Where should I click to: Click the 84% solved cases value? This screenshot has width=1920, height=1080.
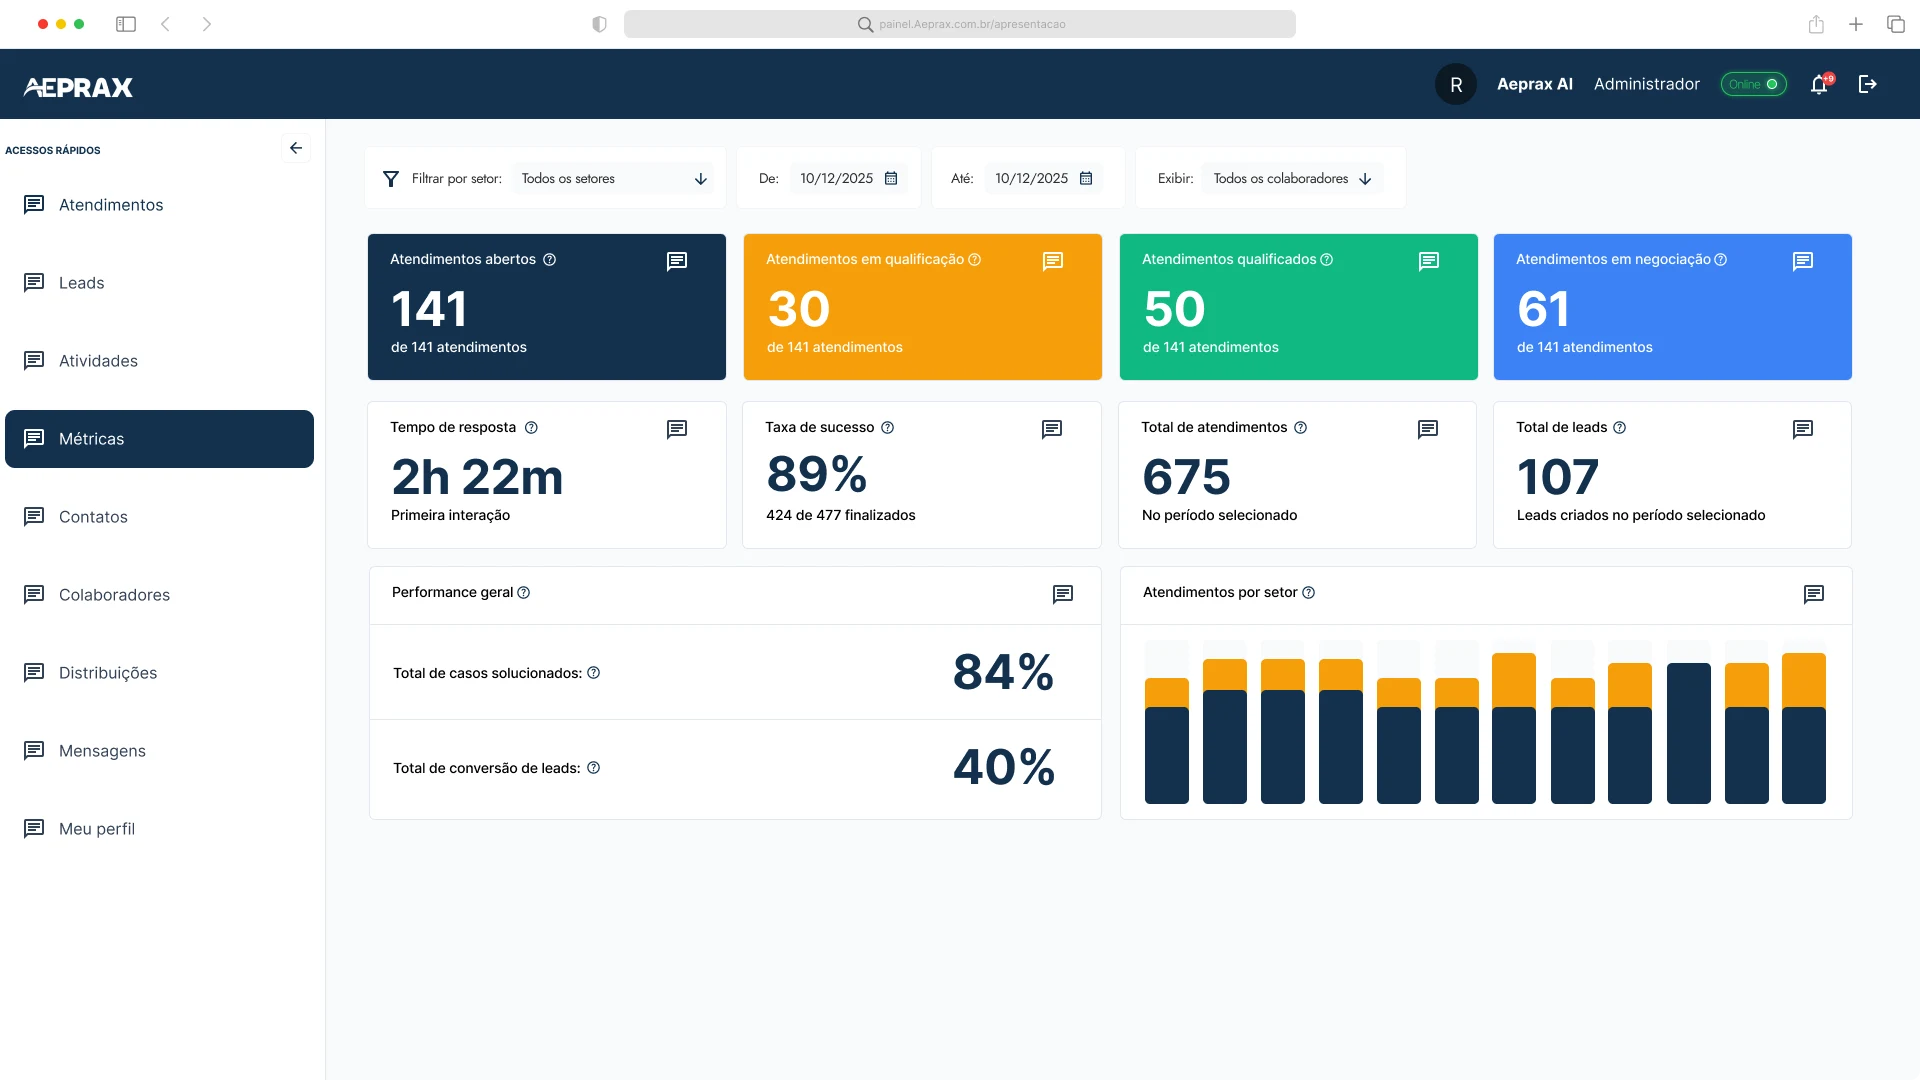pyautogui.click(x=1004, y=672)
